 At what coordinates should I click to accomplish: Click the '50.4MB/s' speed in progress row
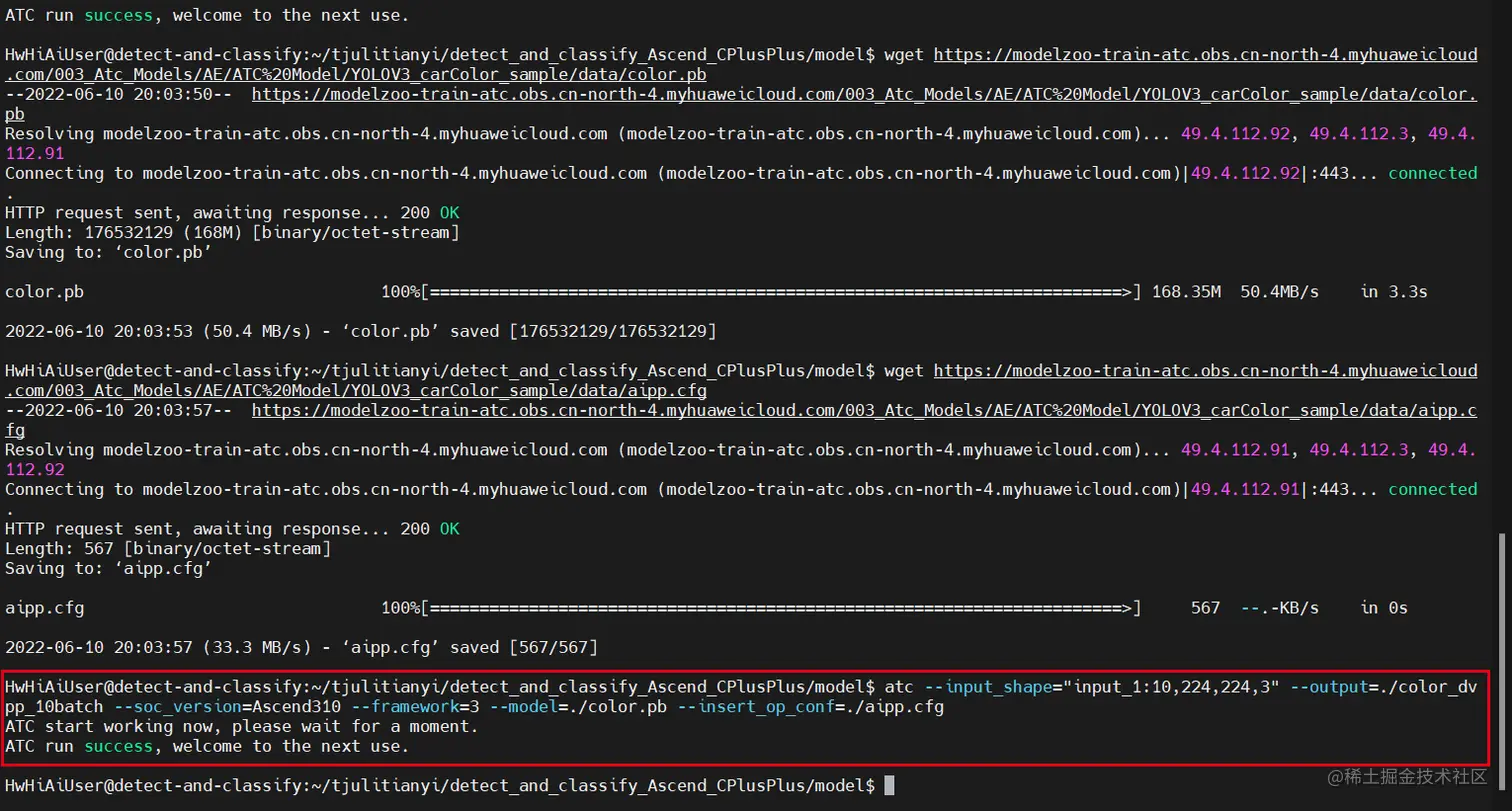(x=1280, y=292)
